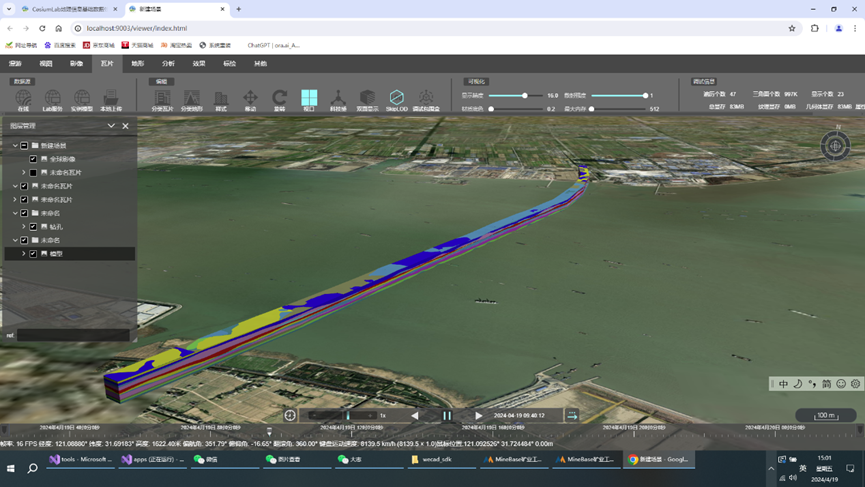Collapse the 新建场景 tree node

tap(15, 146)
